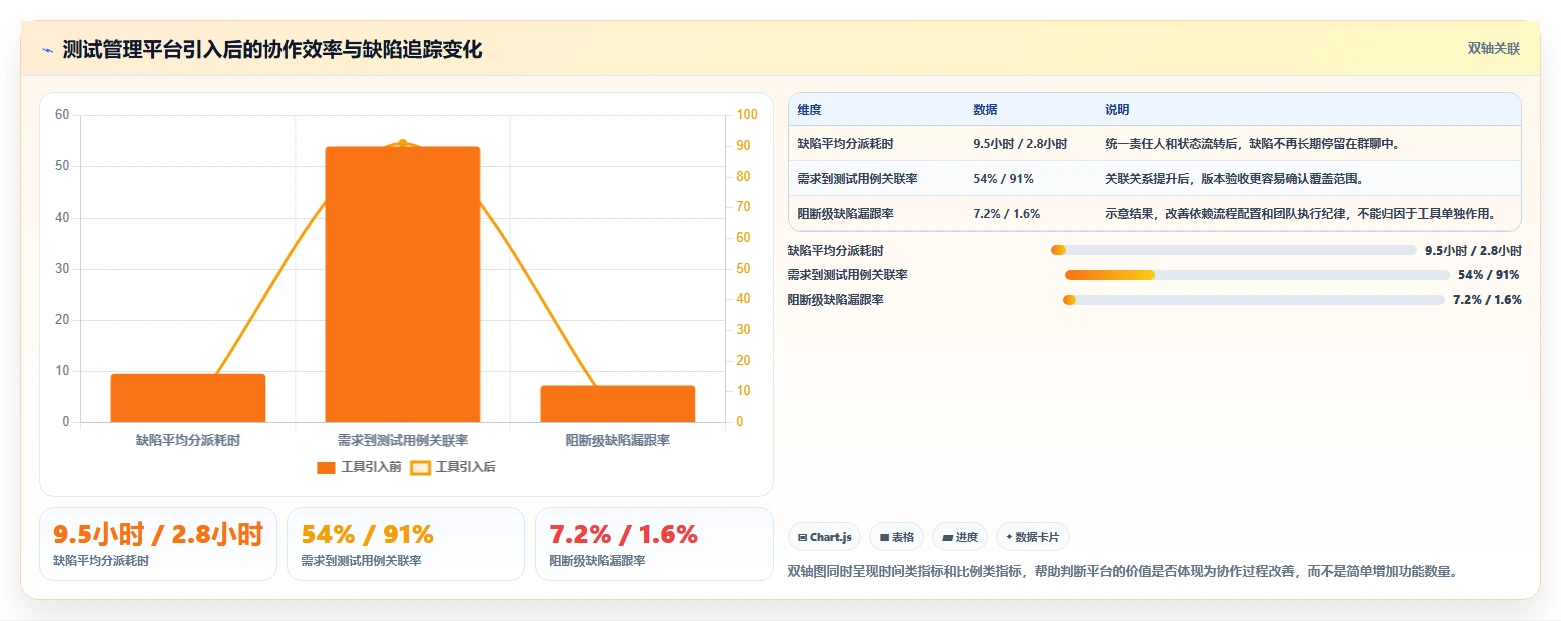Click 阻断级缺陷漏跟率 in the table's third row
This screenshot has height=621, width=1561.
[845, 214]
